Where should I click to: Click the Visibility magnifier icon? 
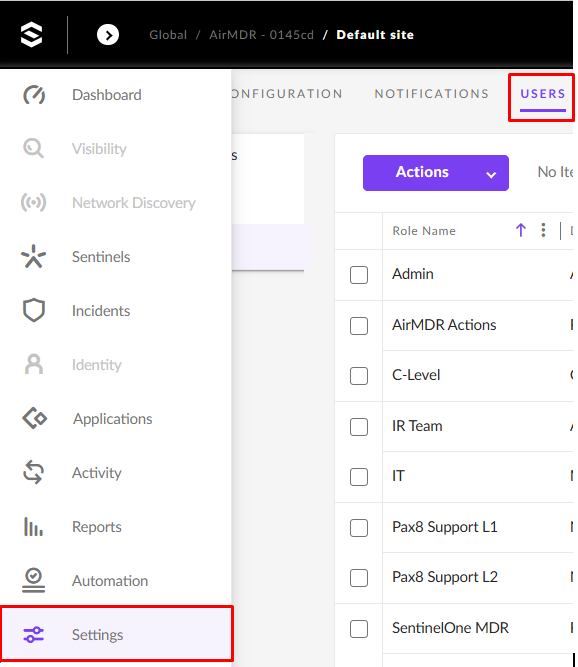[x=33, y=148]
